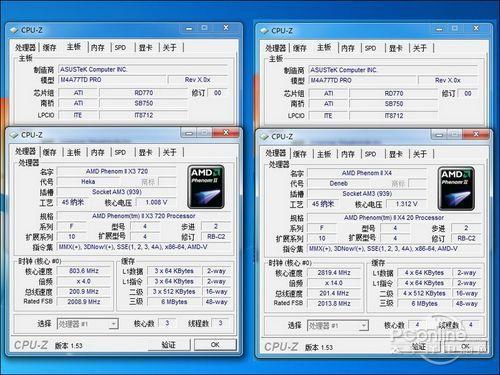Open SPD tab in Deneb X4 window

(x=371, y=154)
